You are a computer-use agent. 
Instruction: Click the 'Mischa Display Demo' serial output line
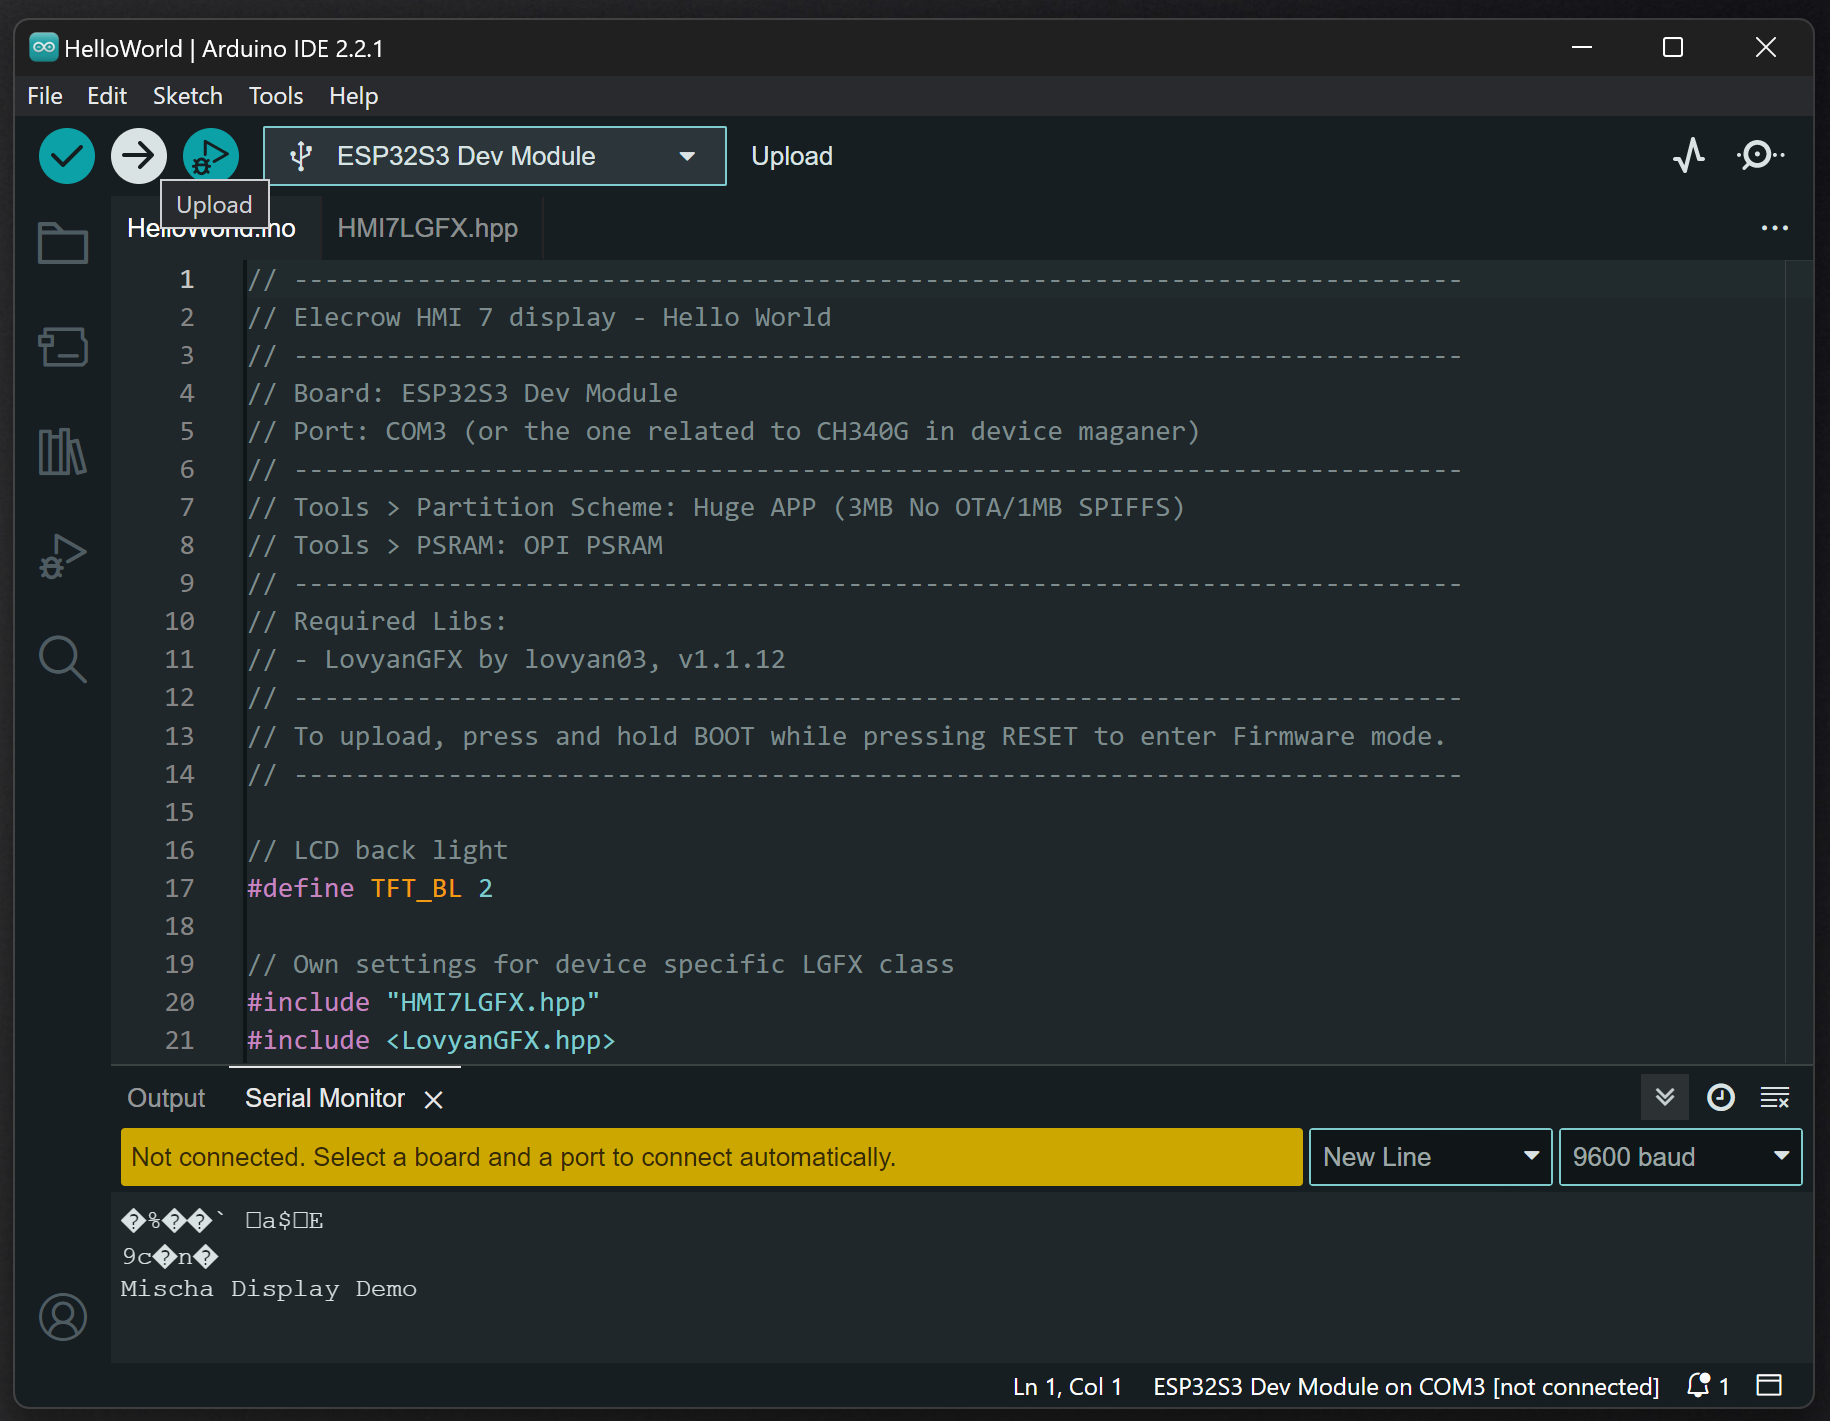click(x=269, y=1289)
